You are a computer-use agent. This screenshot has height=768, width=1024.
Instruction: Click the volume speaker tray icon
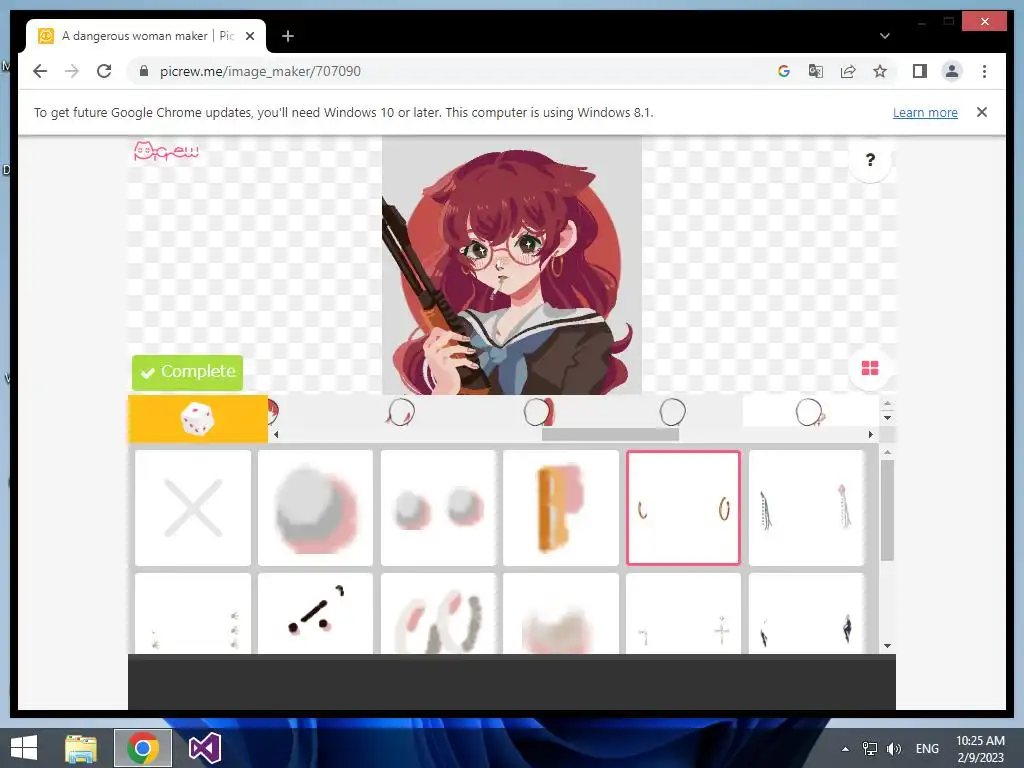coord(894,749)
